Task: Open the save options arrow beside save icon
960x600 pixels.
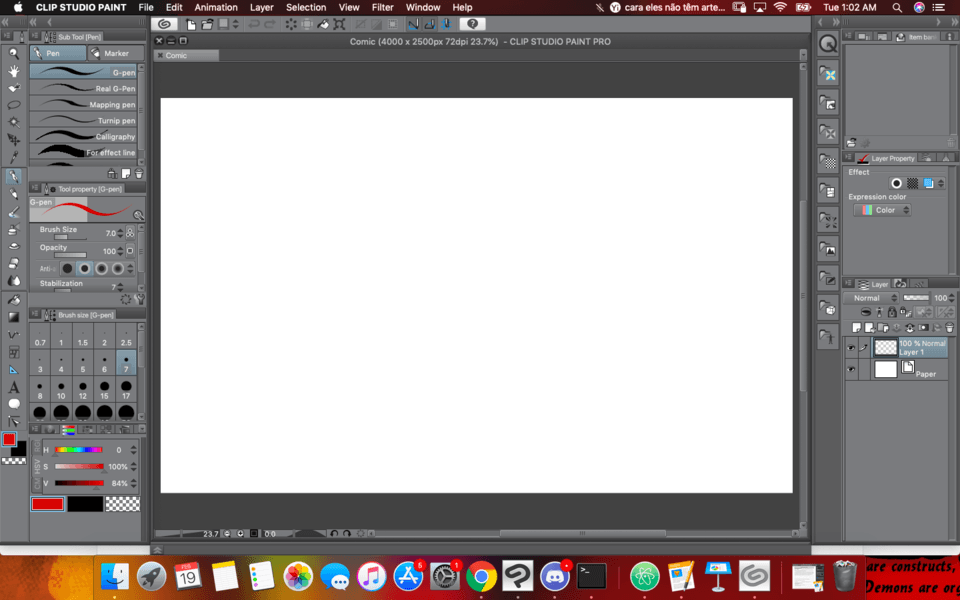Action: pyautogui.click(x=235, y=23)
